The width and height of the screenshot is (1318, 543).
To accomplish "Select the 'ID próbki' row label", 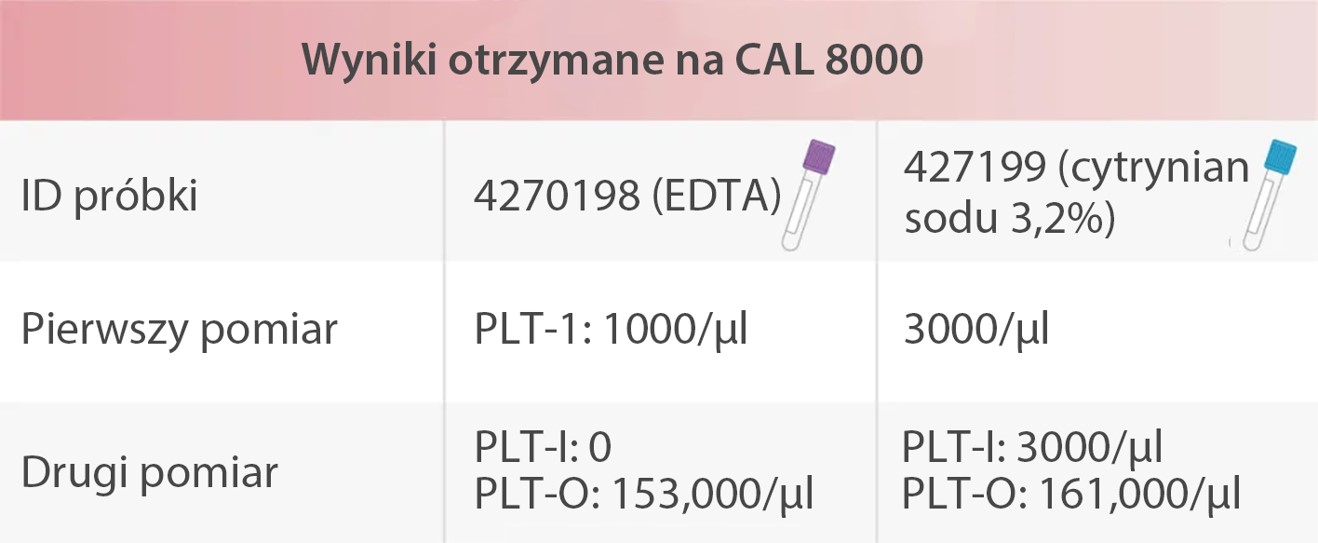I will coord(110,196).
